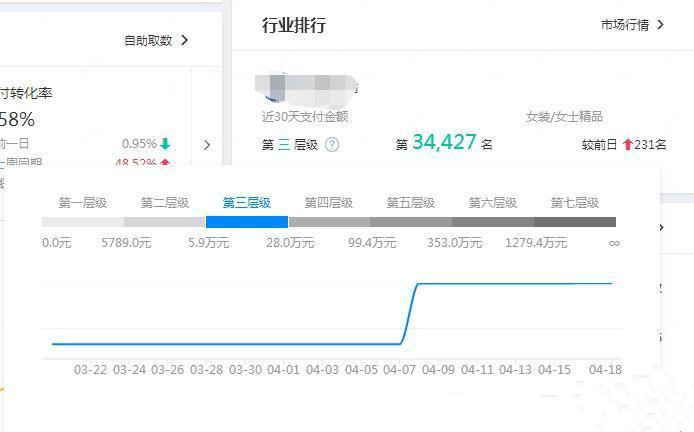Click the 较前日 text beside 231名
Screen dimensions: 694x432
pyautogui.click(x=600, y=145)
